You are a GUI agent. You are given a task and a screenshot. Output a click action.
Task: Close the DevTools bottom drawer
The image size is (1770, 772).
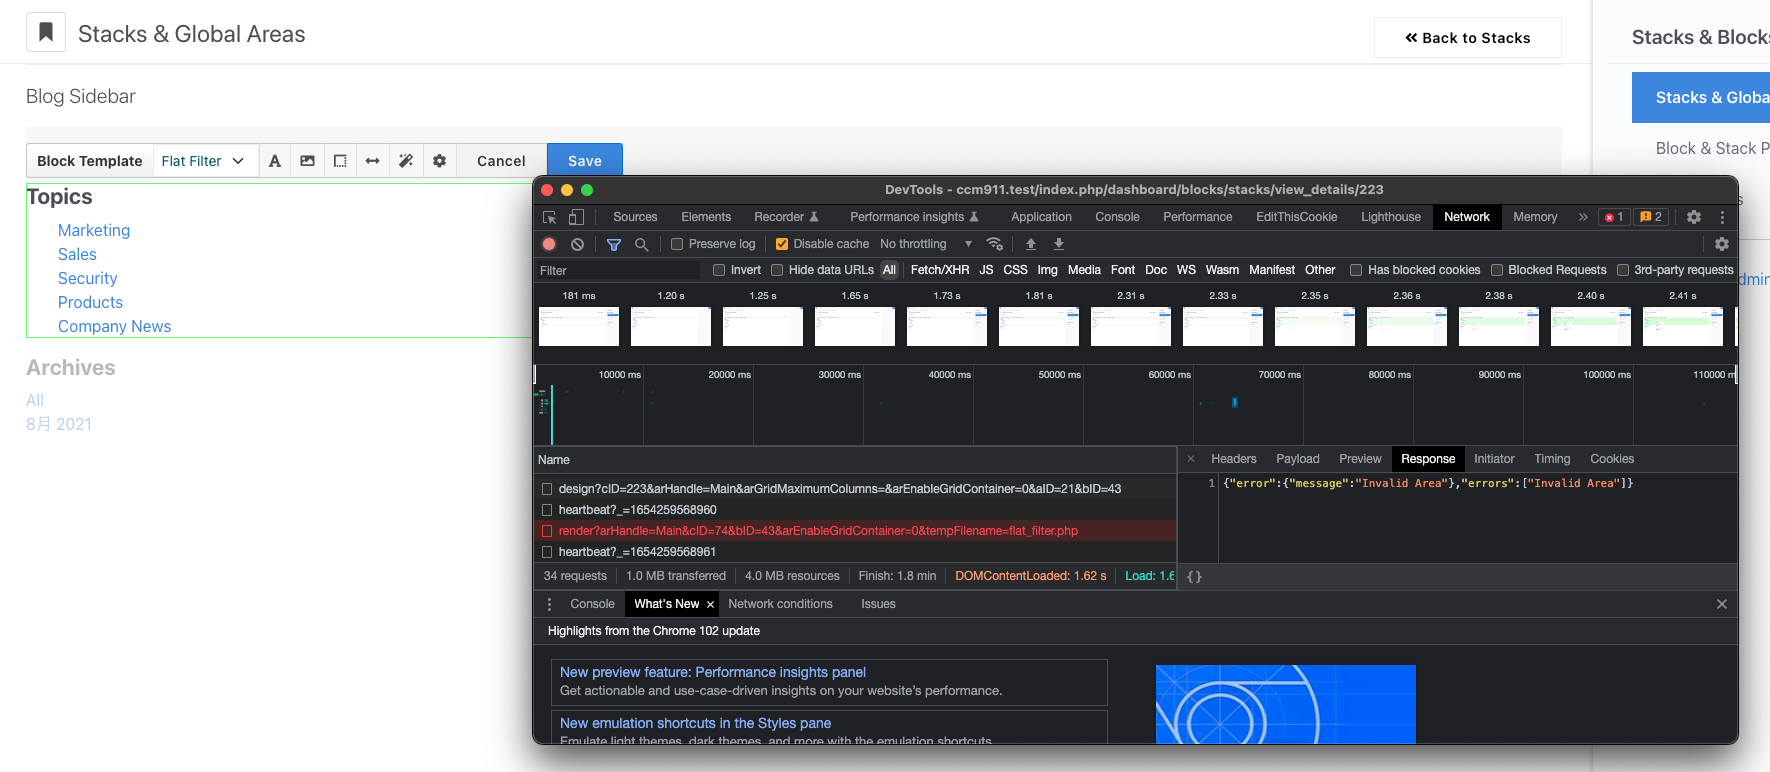click(x=1722, y=604)
